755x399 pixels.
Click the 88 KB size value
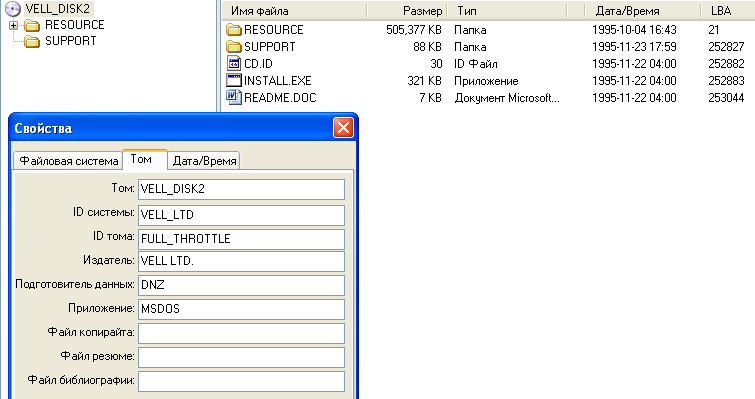coord(427,47)
